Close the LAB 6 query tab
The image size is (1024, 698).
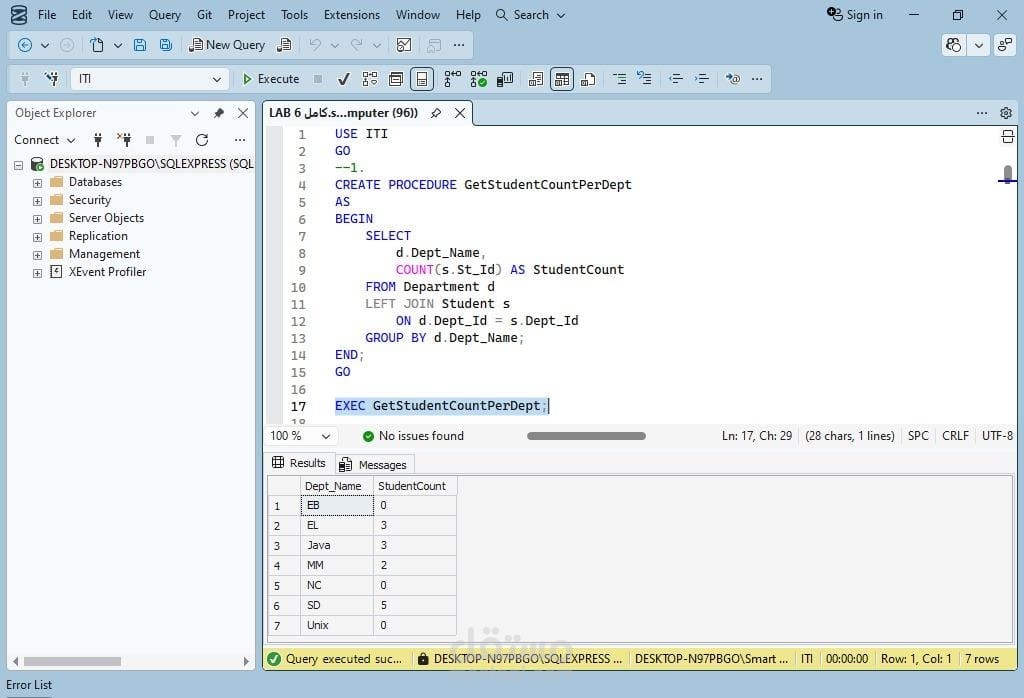[460, 113]
